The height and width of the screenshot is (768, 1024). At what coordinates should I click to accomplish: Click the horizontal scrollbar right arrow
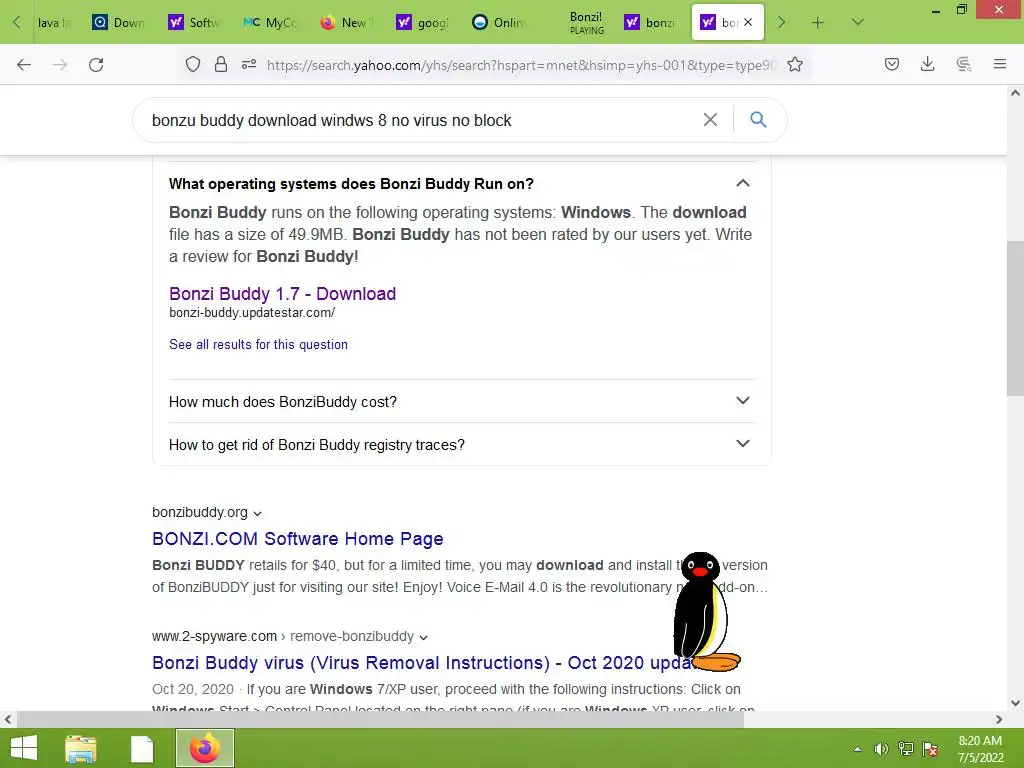click(x=999, y=719)
